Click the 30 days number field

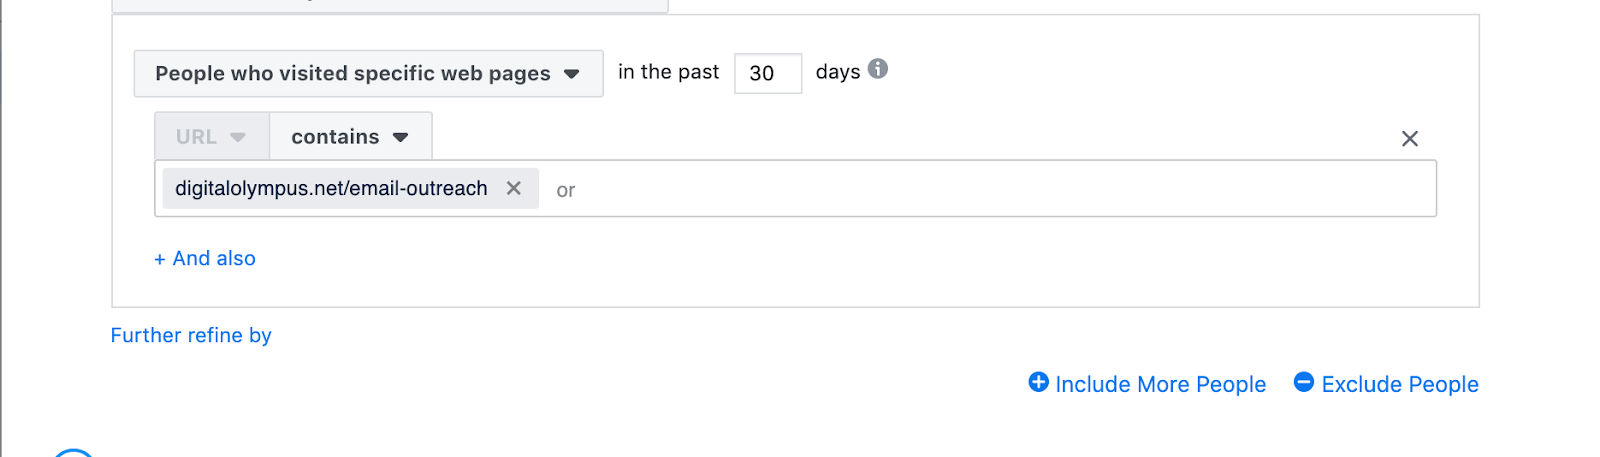767,74
